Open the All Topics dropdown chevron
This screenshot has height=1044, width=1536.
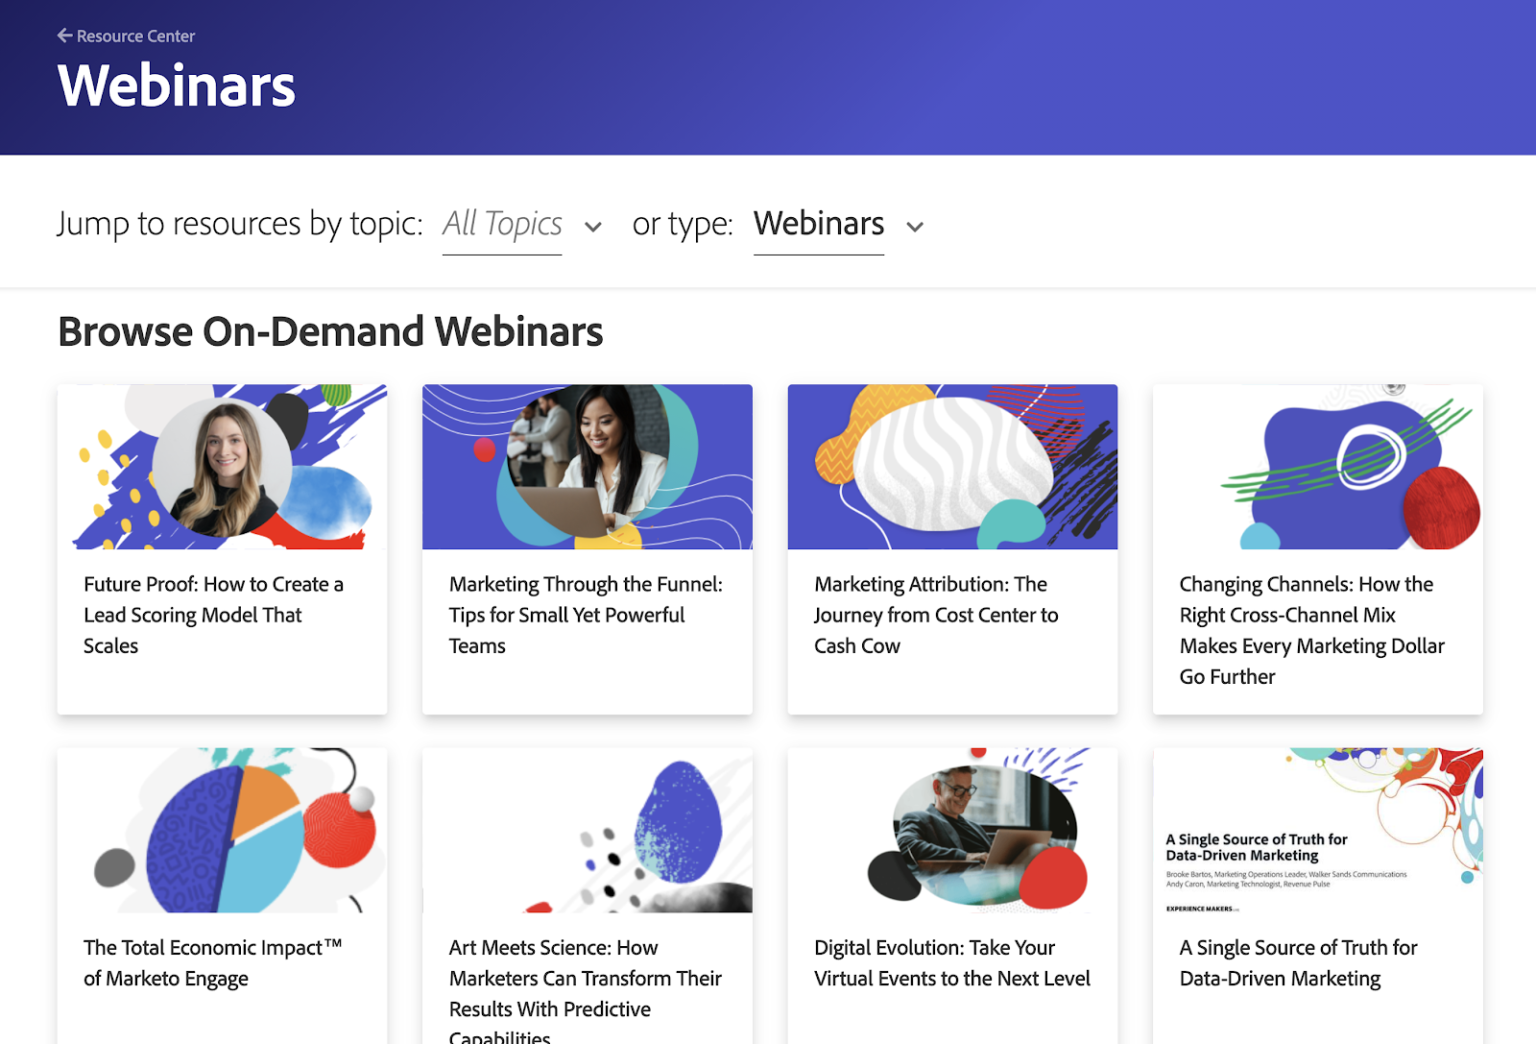tap(594, 227)
